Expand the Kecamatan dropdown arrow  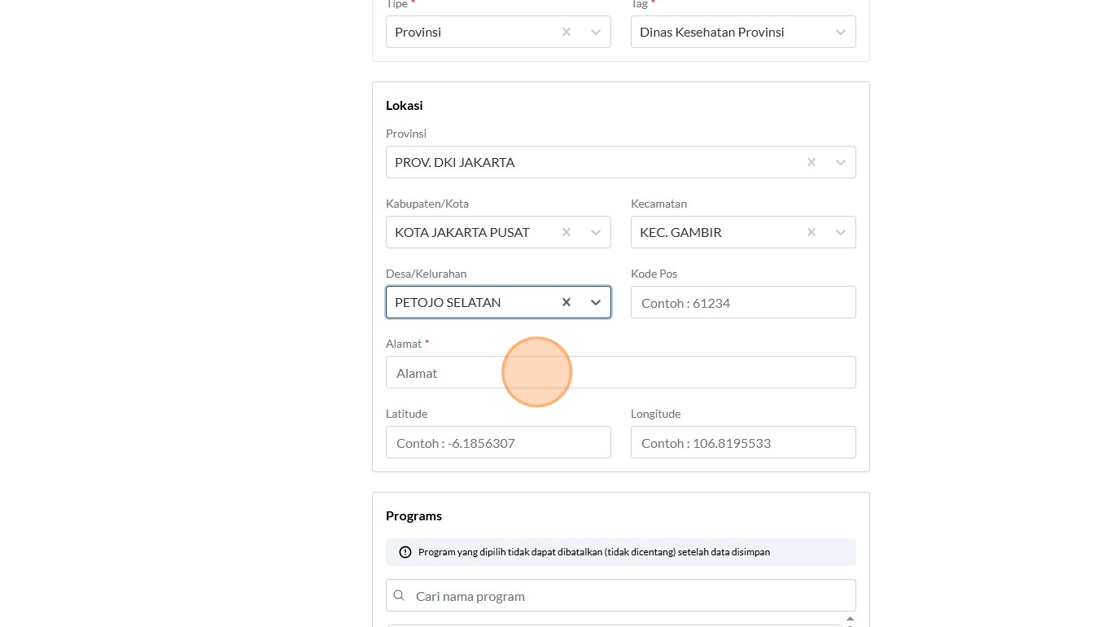point(841,232)
